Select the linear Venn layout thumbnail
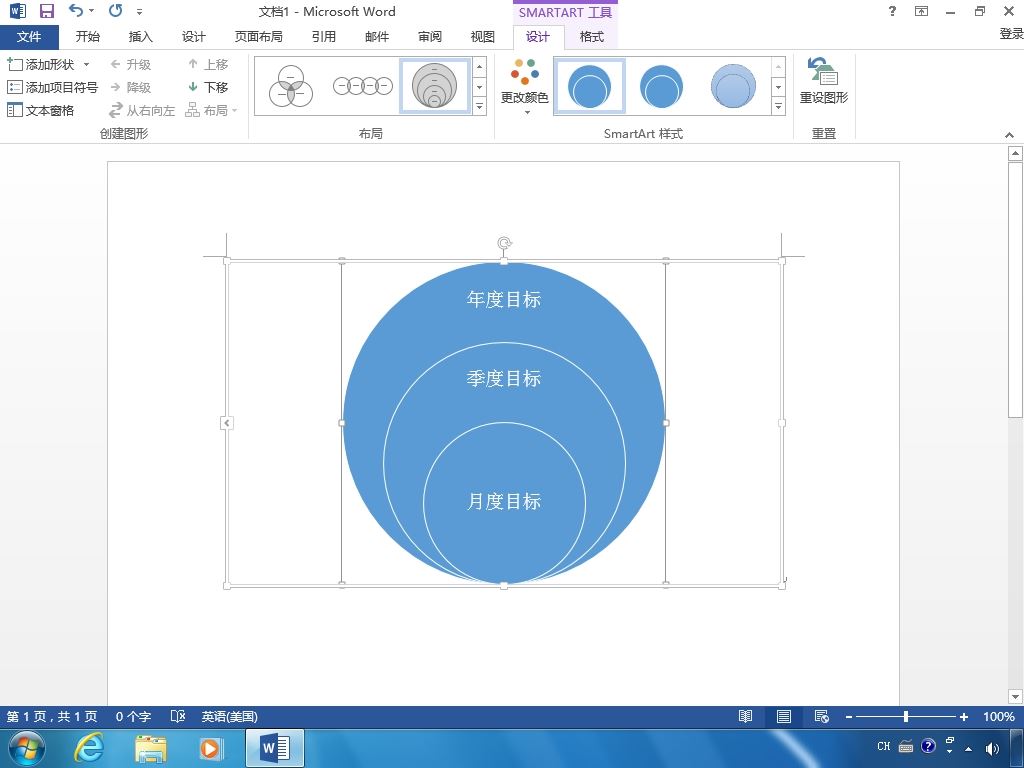This screenshot has width=1024, height=768. 362,86
